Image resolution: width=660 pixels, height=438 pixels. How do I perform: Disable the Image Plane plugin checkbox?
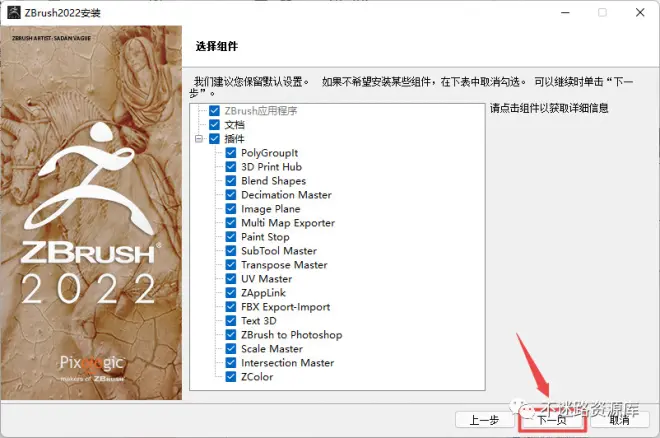coord(231,208)
